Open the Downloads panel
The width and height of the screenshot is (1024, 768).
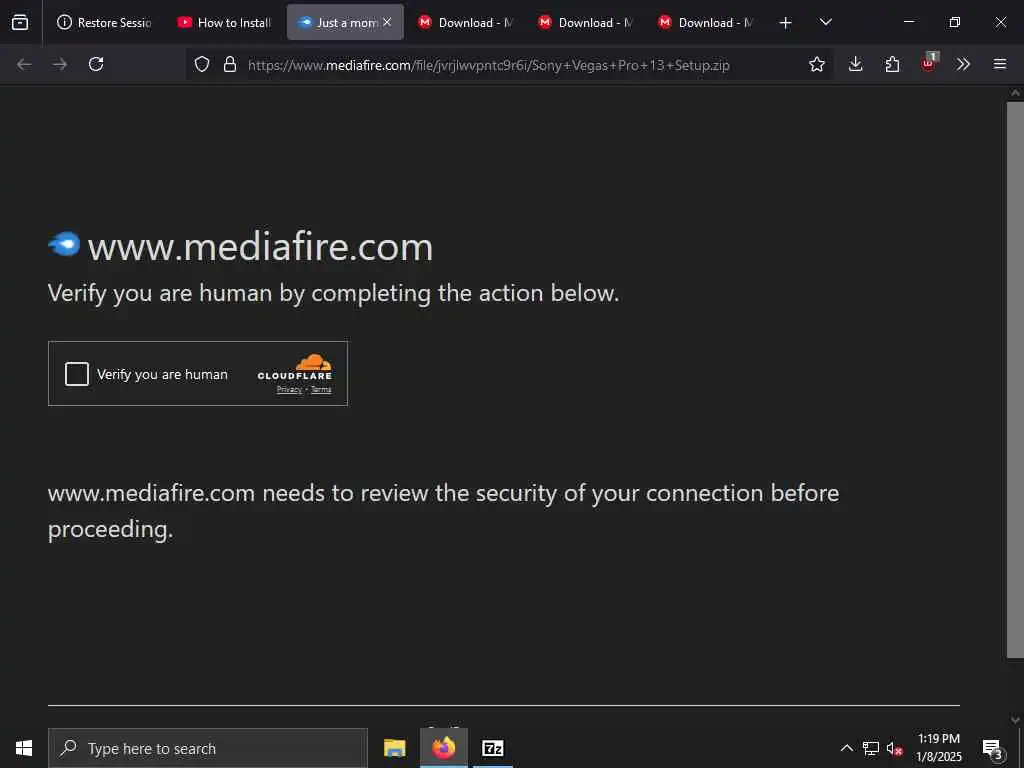click(856, 64)
